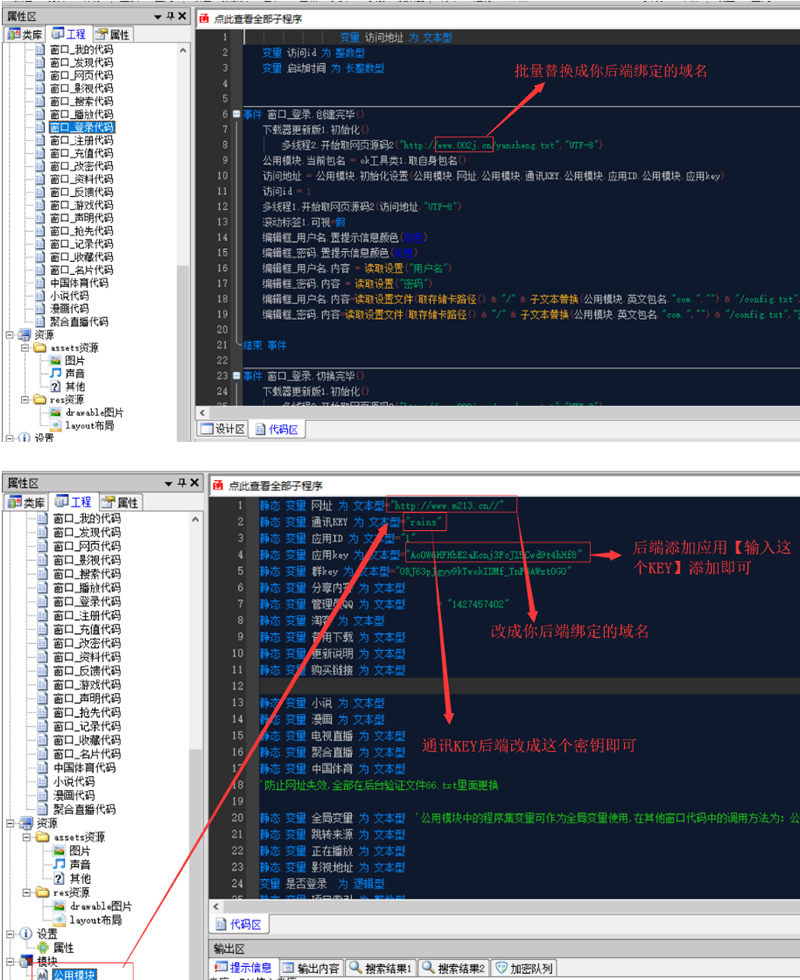Viewport: 800px width, 980px height.
Task: Collapse the res资源 tree node
Action: (x=25, y=399)
